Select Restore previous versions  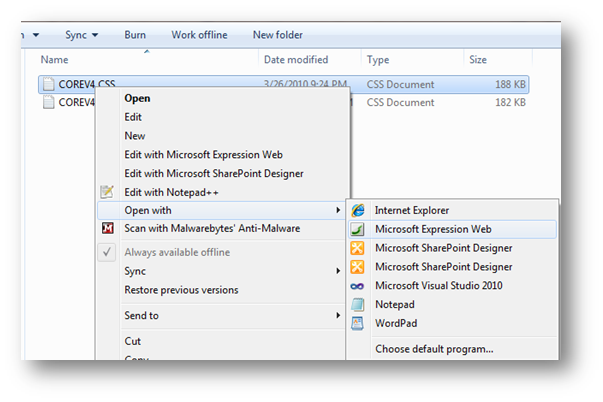181,290
